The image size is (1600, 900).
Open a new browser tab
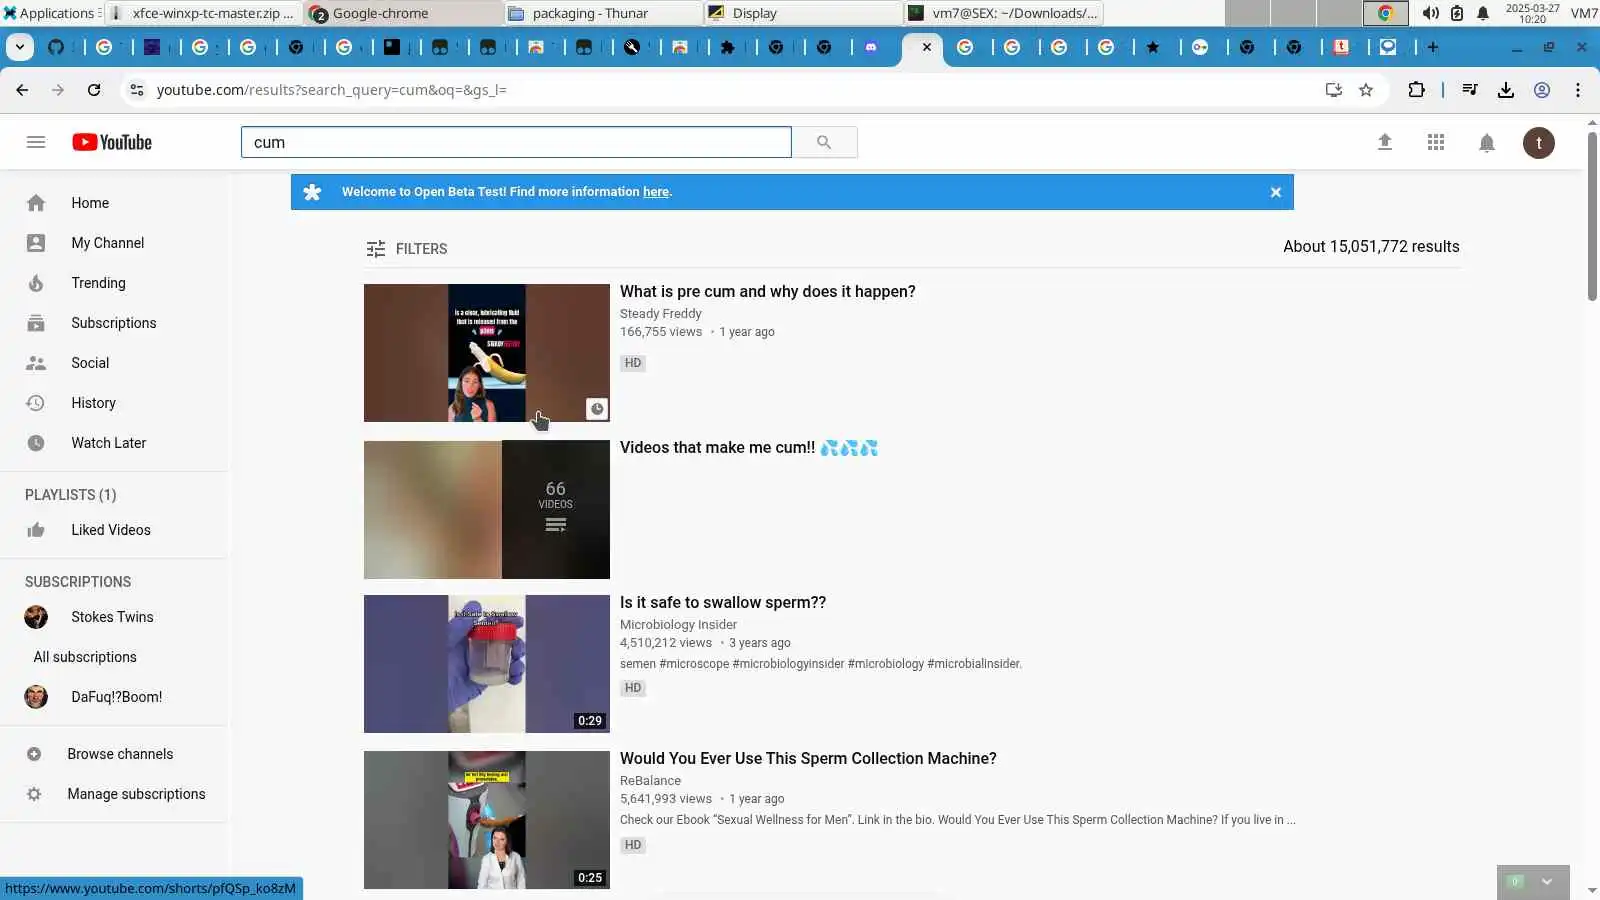click(1433, 47)
